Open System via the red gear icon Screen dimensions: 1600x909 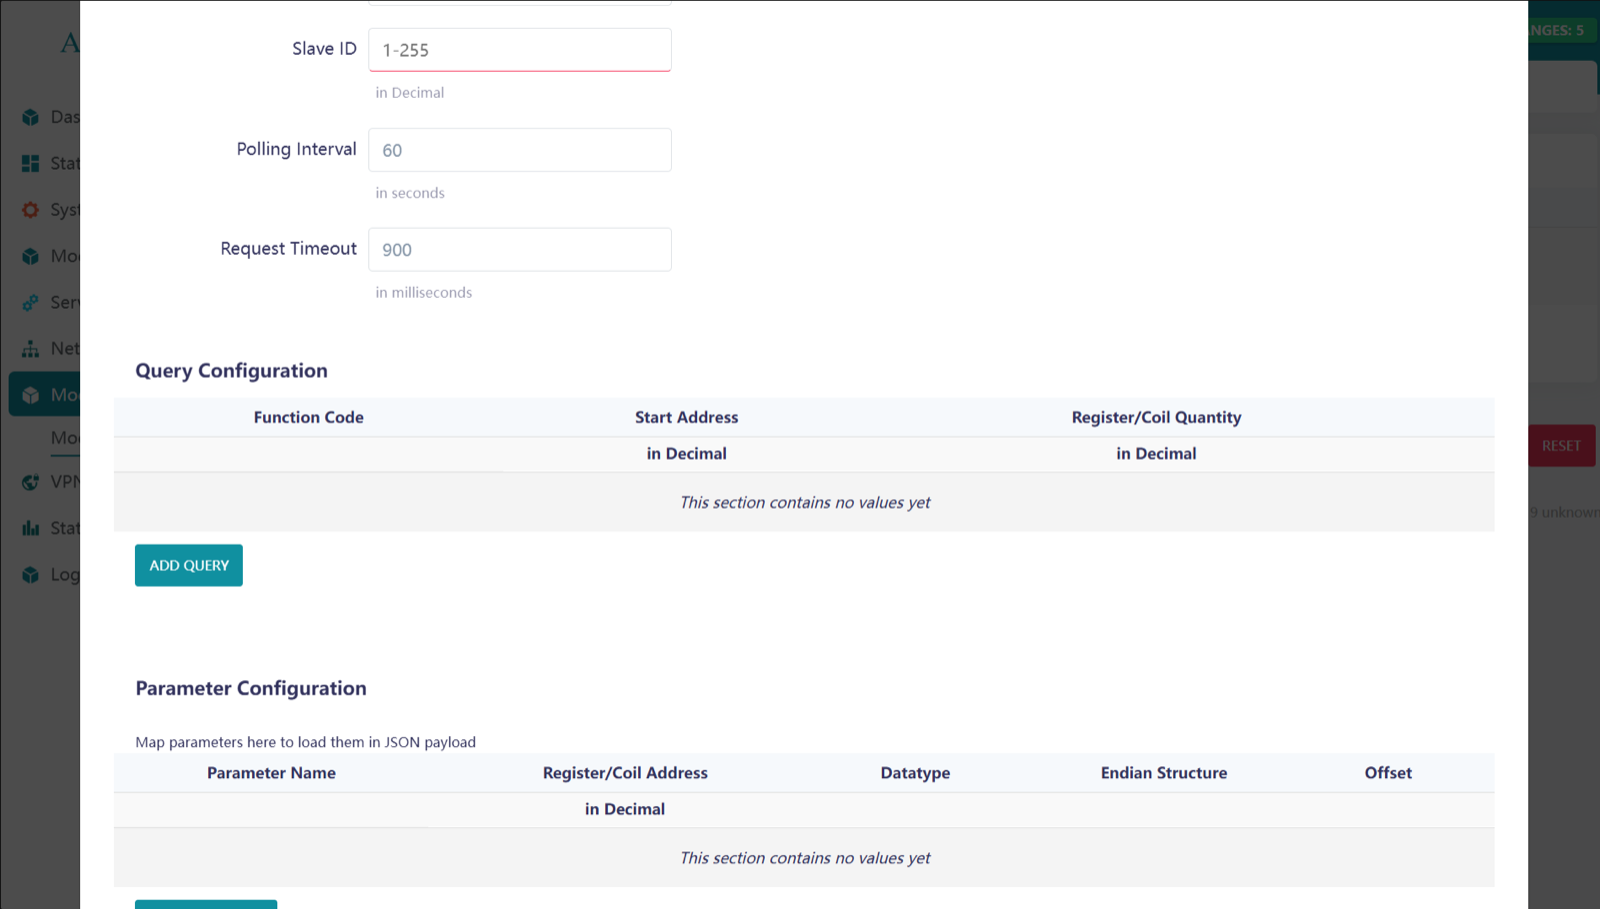[x=31, y=210]
